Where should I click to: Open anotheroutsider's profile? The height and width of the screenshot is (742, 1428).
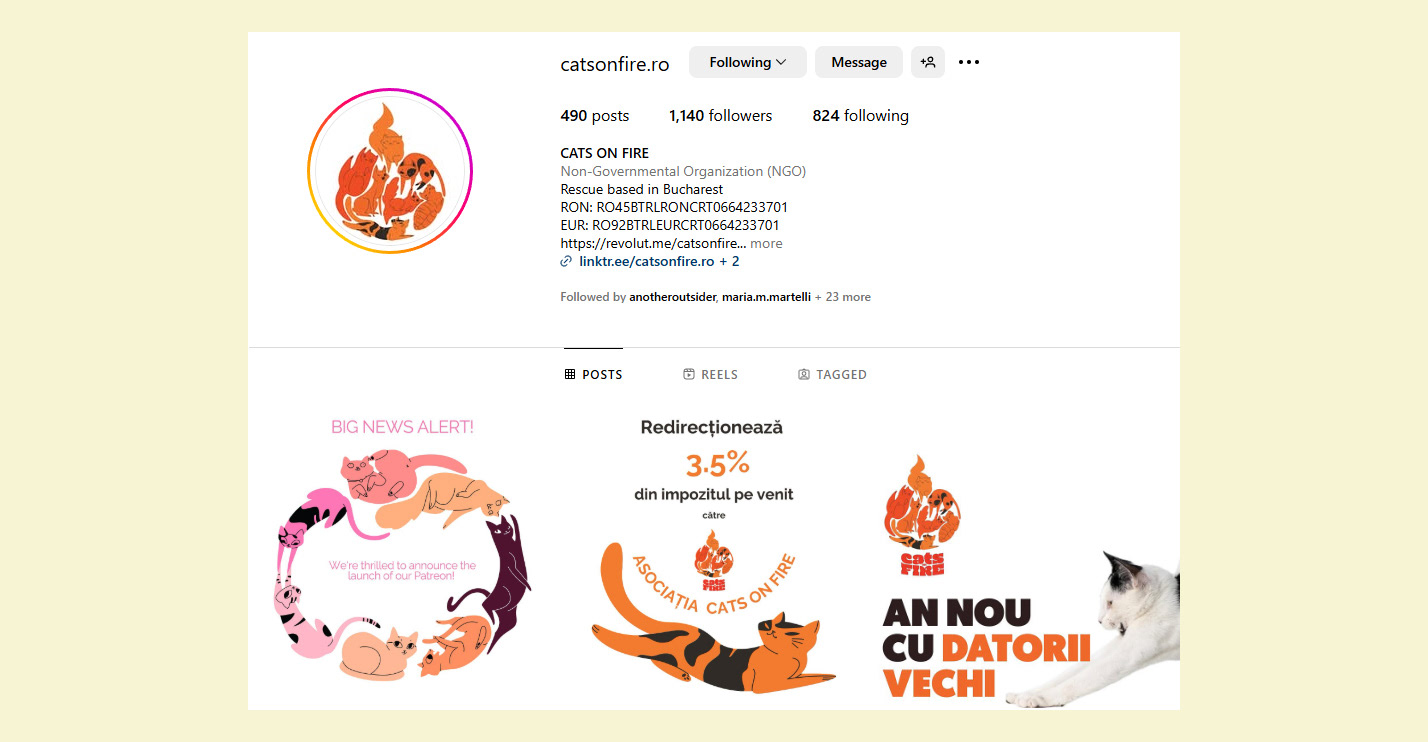[672, 297]
